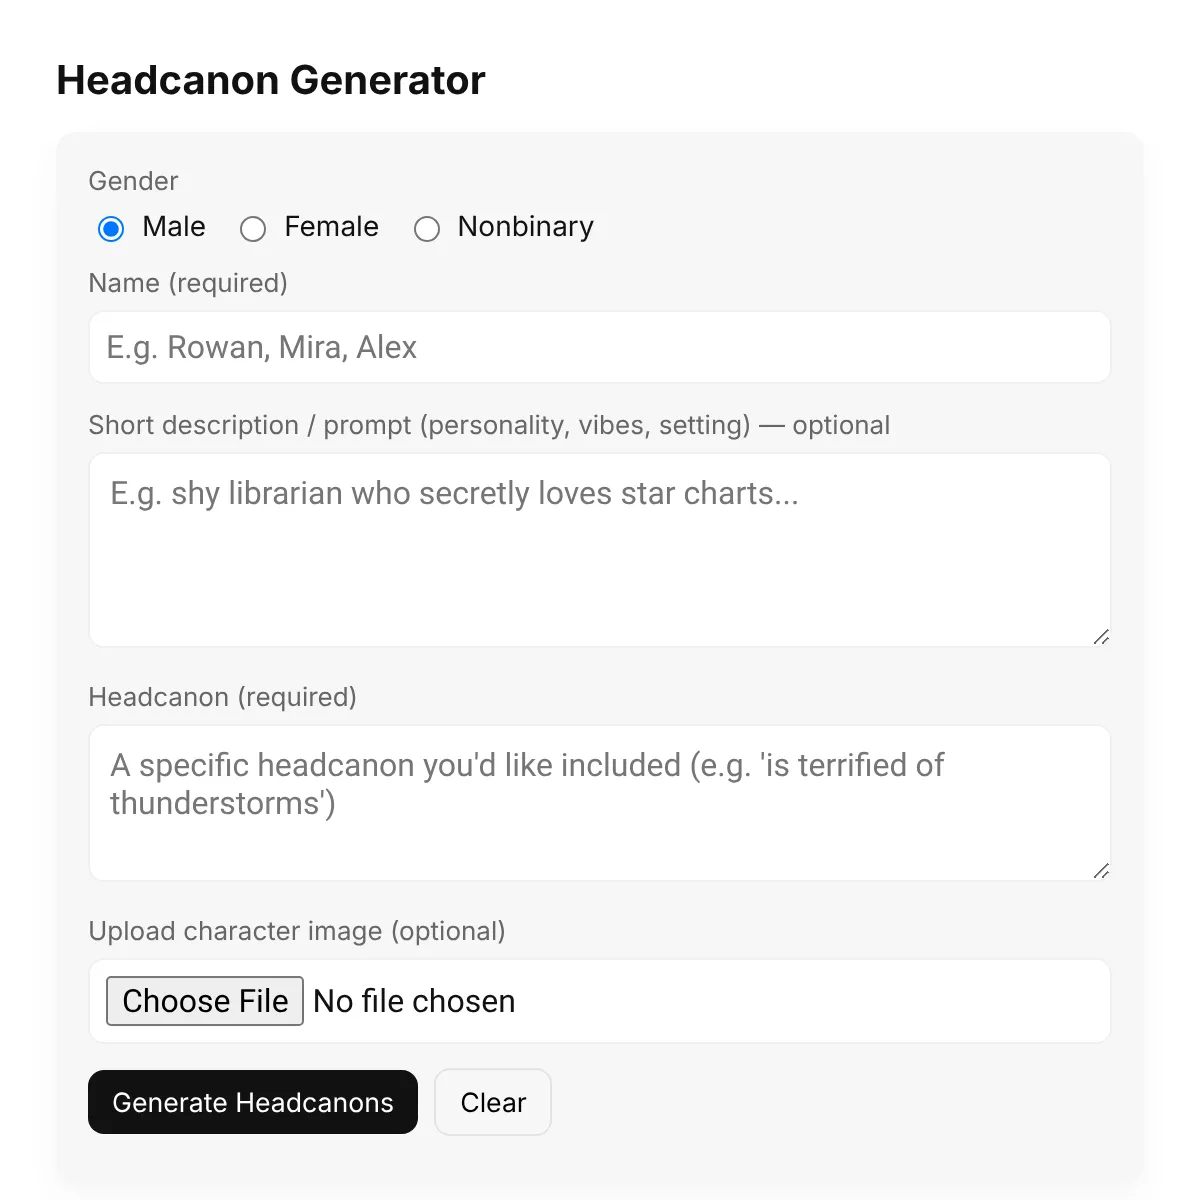Click the Generate Headcanons button
1200x1200 pixels.
point(252,1102)
